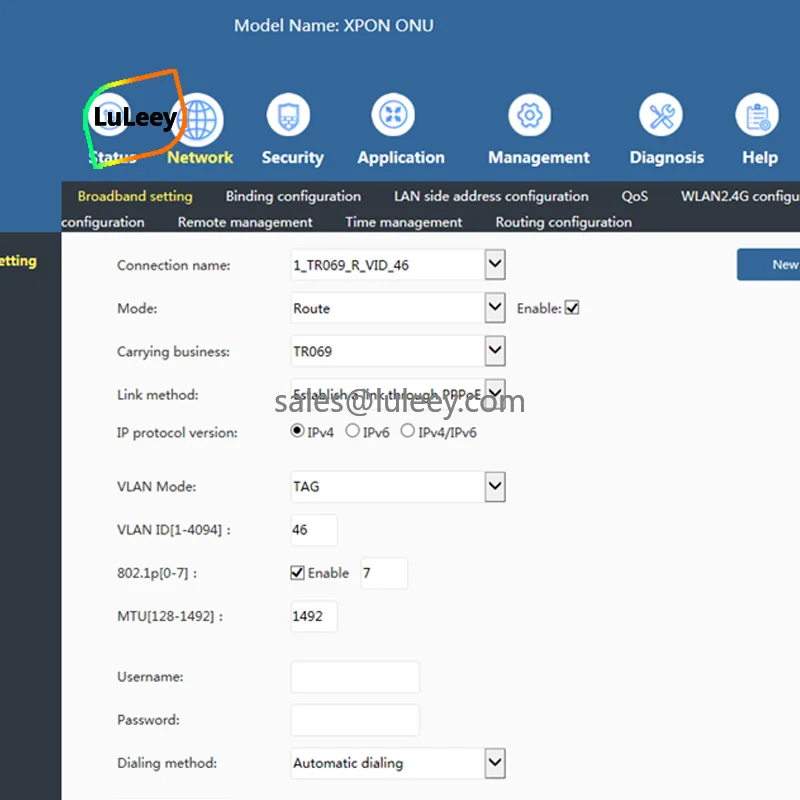Toggle the connection Enable checkbox beside Mode
The image size is (800, 800).
[x=572, y=308]
